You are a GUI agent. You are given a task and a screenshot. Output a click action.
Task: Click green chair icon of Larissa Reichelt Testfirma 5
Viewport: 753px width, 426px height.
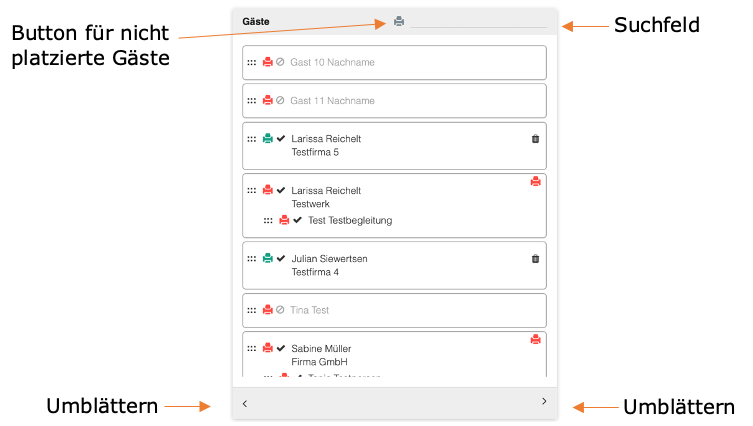pyautogui.click(x=268, y=139)
